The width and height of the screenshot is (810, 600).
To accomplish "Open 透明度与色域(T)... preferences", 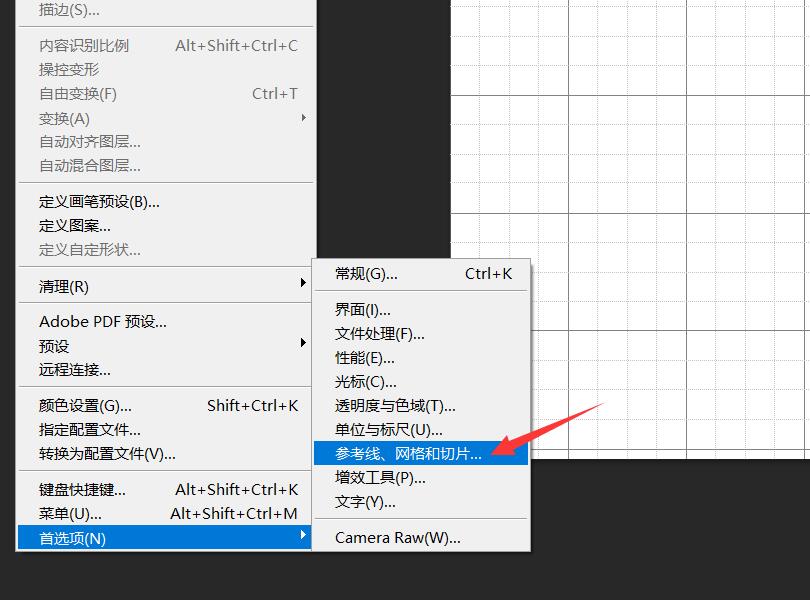I will click(x=421, y=406).
